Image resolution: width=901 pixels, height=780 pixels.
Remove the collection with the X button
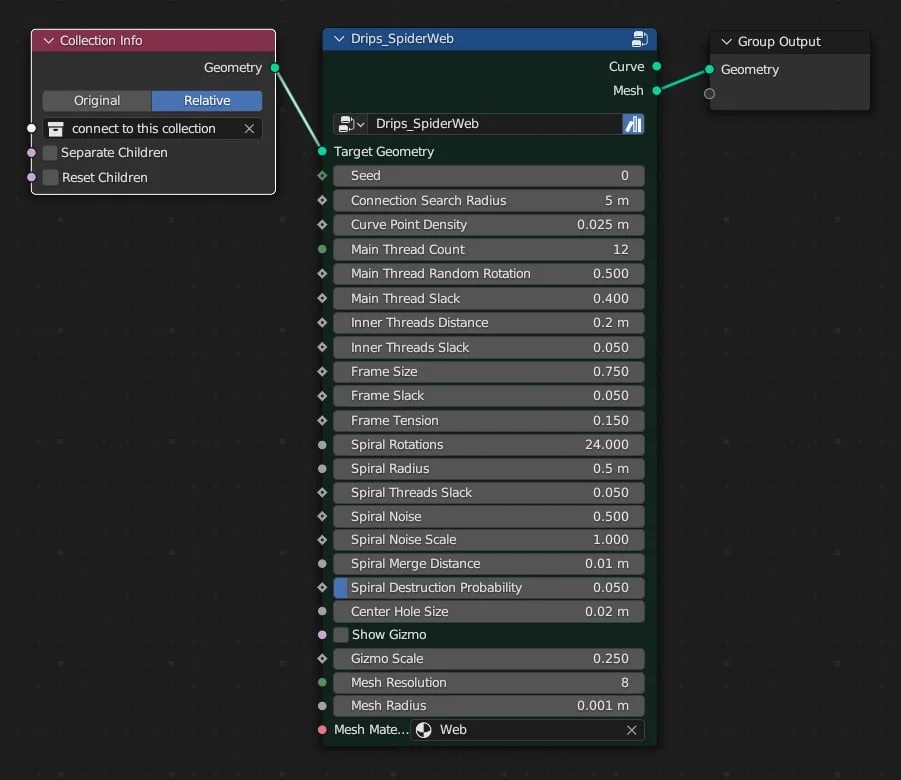click(x=249, y=128)
